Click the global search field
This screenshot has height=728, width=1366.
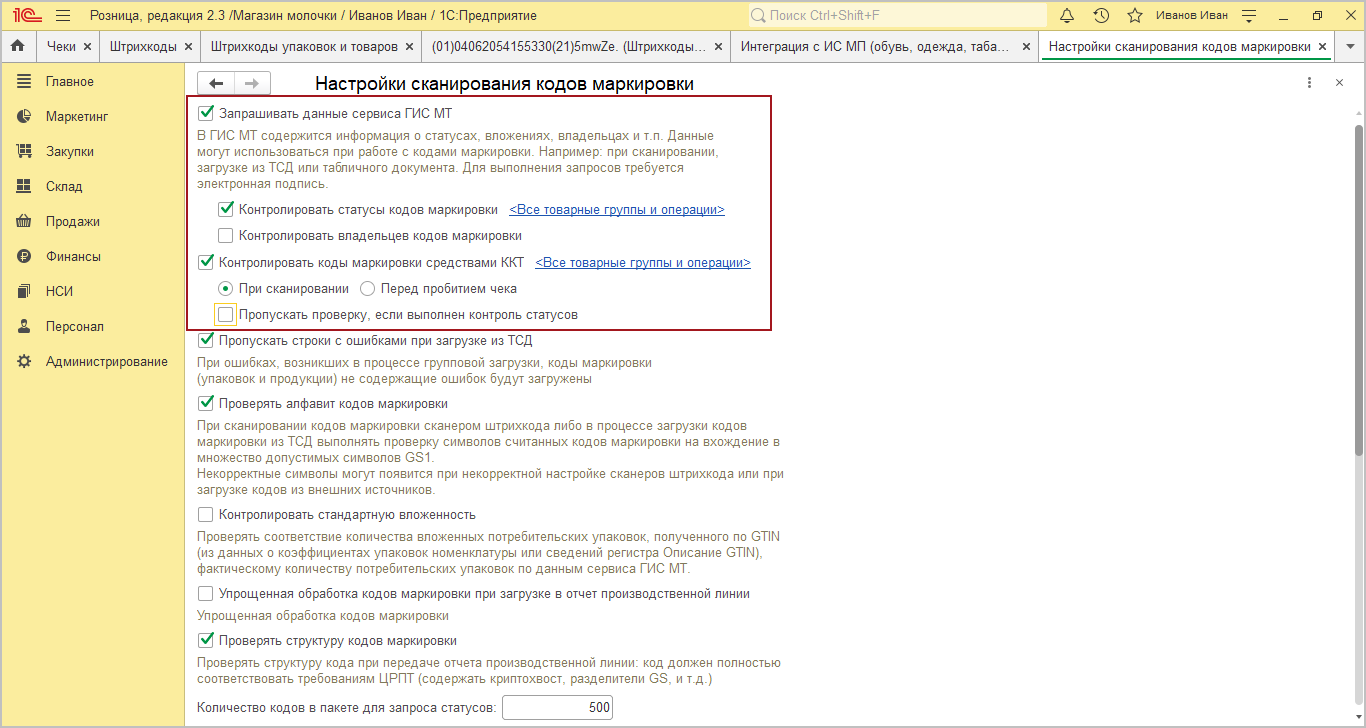point(897,16)
